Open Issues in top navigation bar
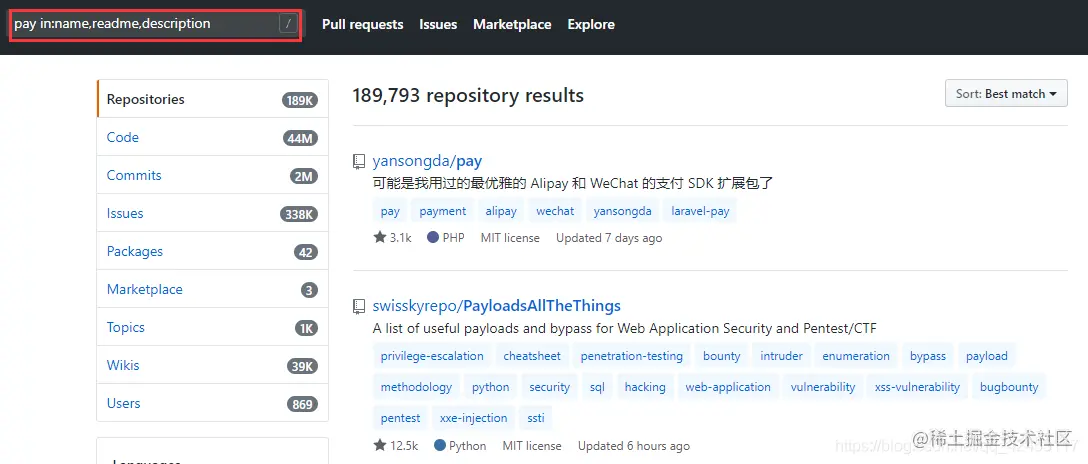The image size is (1088, 464). tap(438, 24)
